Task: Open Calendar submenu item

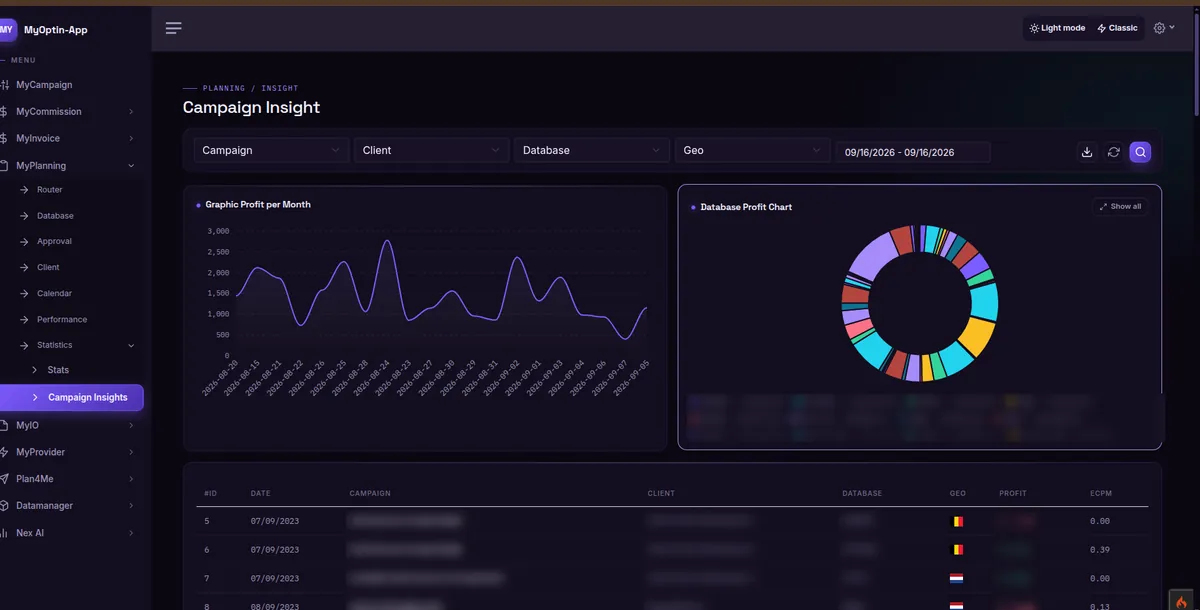Action: [54, 293]
